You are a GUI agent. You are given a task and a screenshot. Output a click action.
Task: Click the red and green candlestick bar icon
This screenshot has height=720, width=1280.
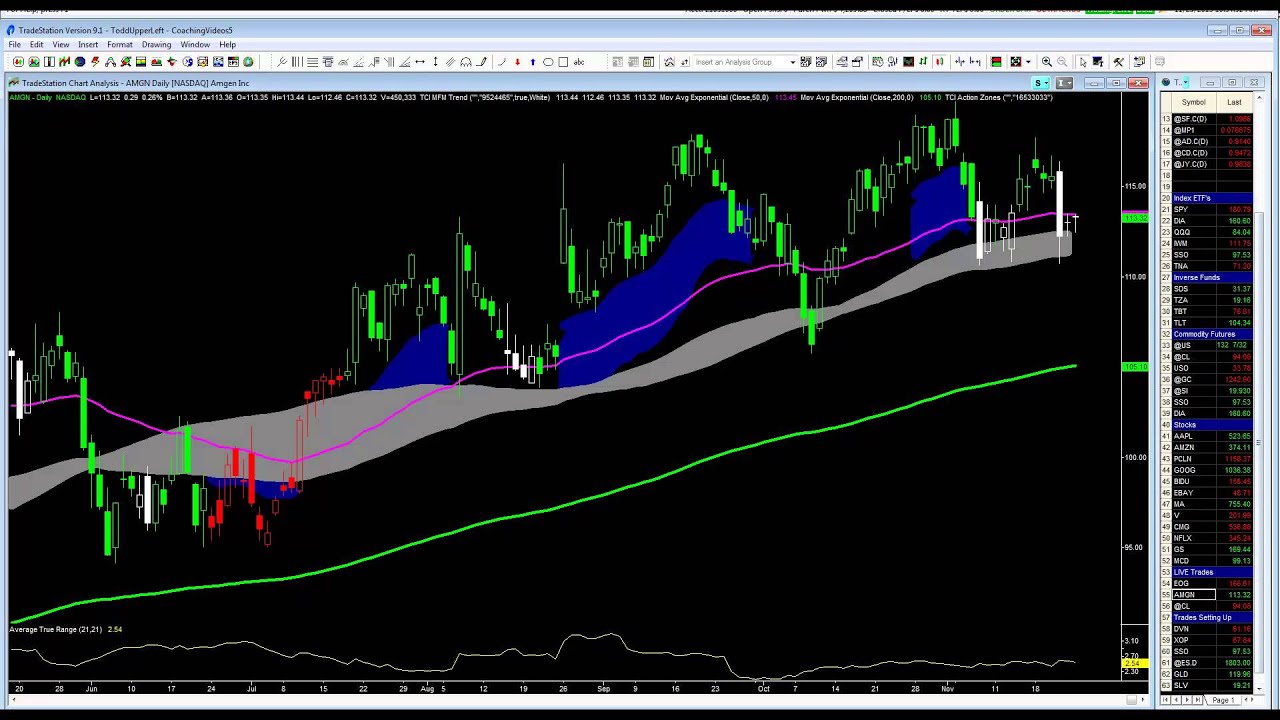940,62
